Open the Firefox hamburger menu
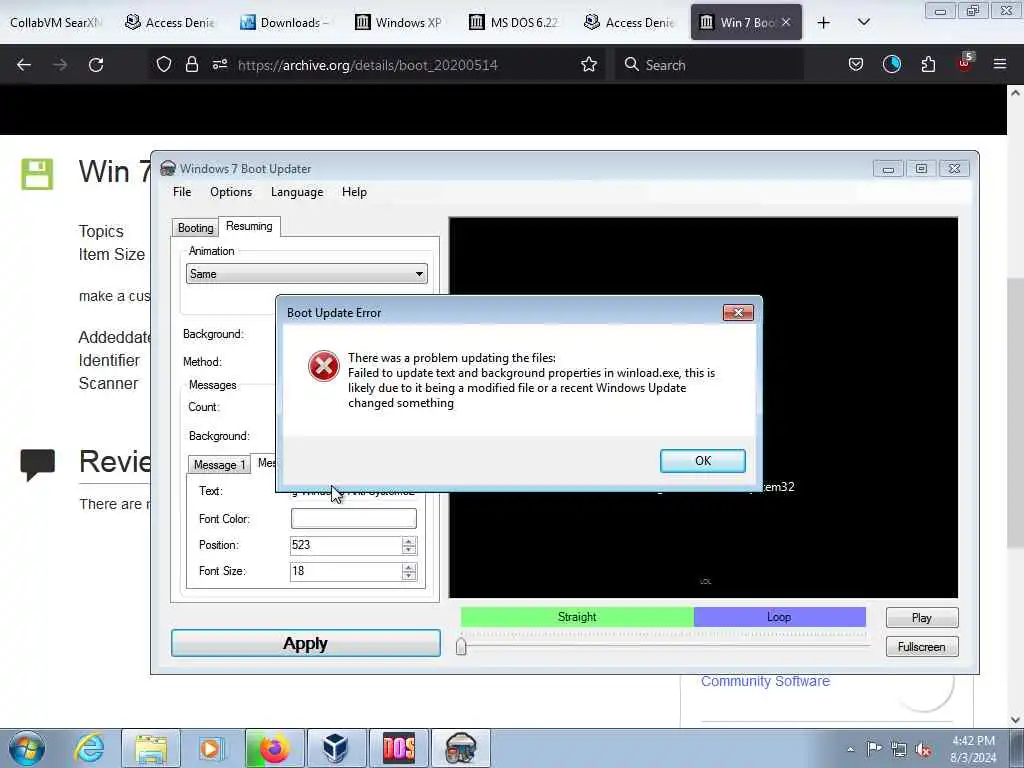The width and height of the screenshot is (1024, 768). (1000, 64)
